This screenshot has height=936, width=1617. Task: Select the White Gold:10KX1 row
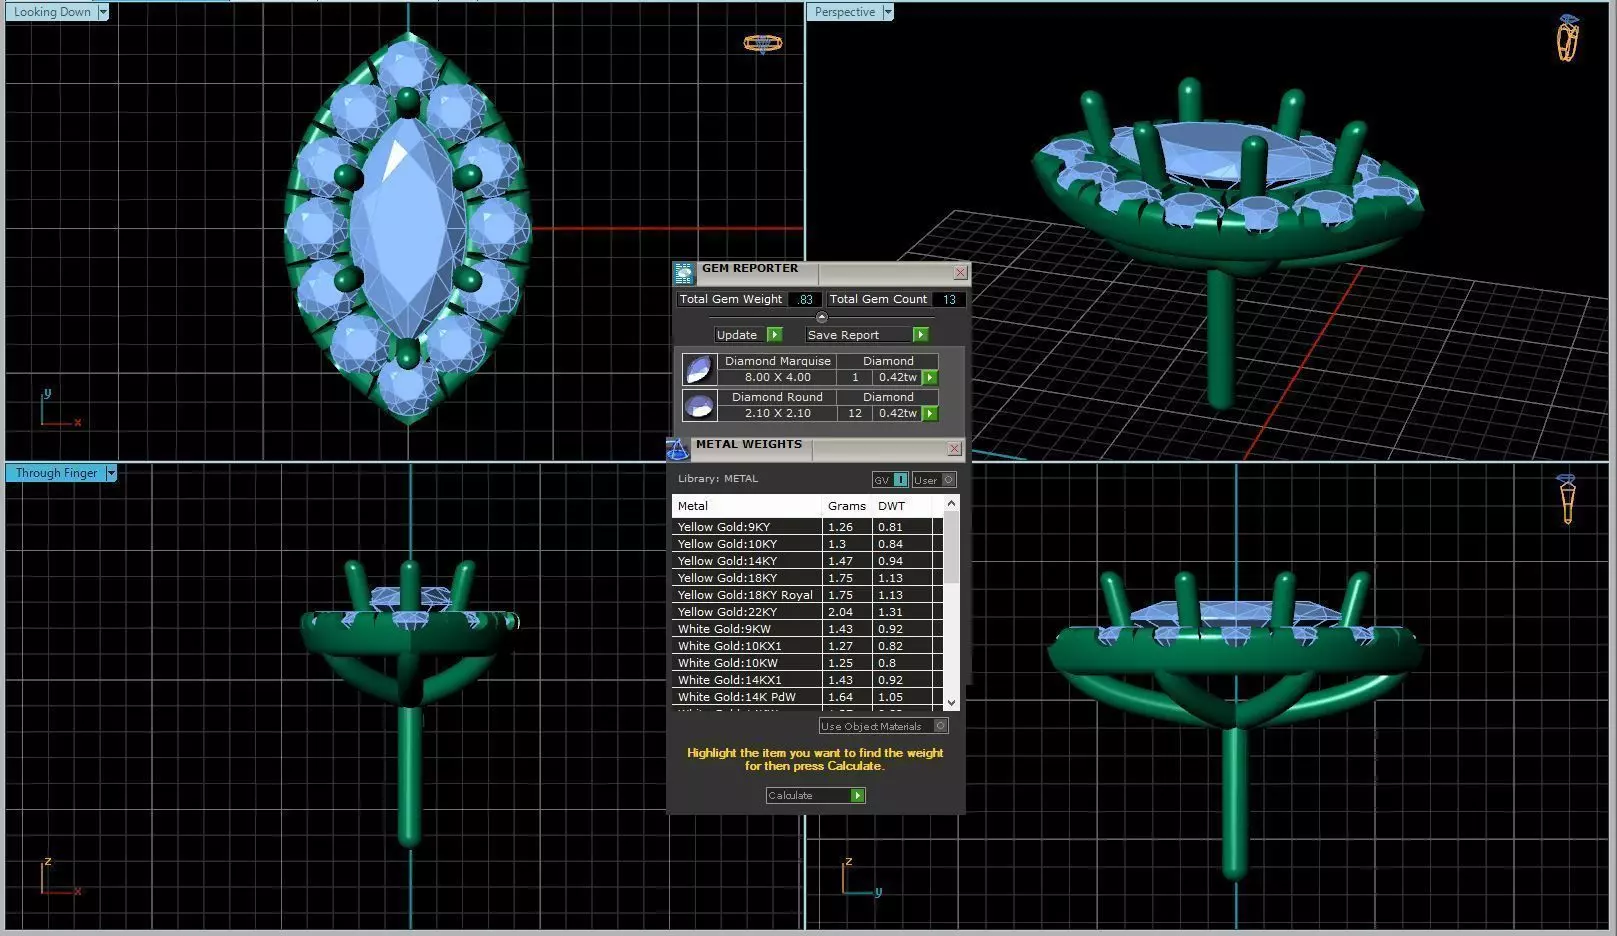pos(807,646)
